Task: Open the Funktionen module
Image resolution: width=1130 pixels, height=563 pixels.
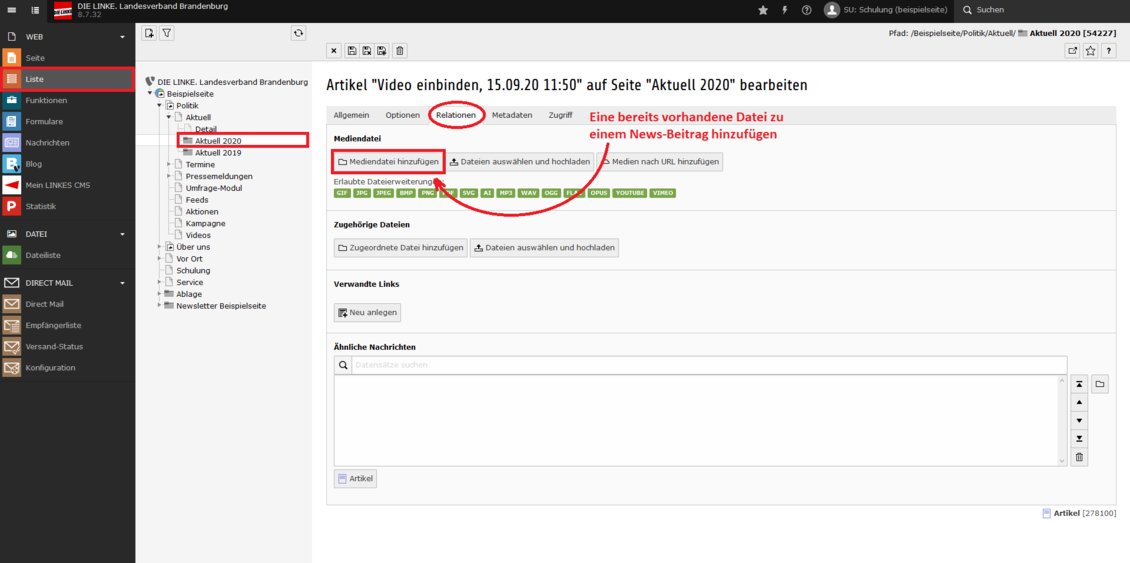Action: click(67, 100)
